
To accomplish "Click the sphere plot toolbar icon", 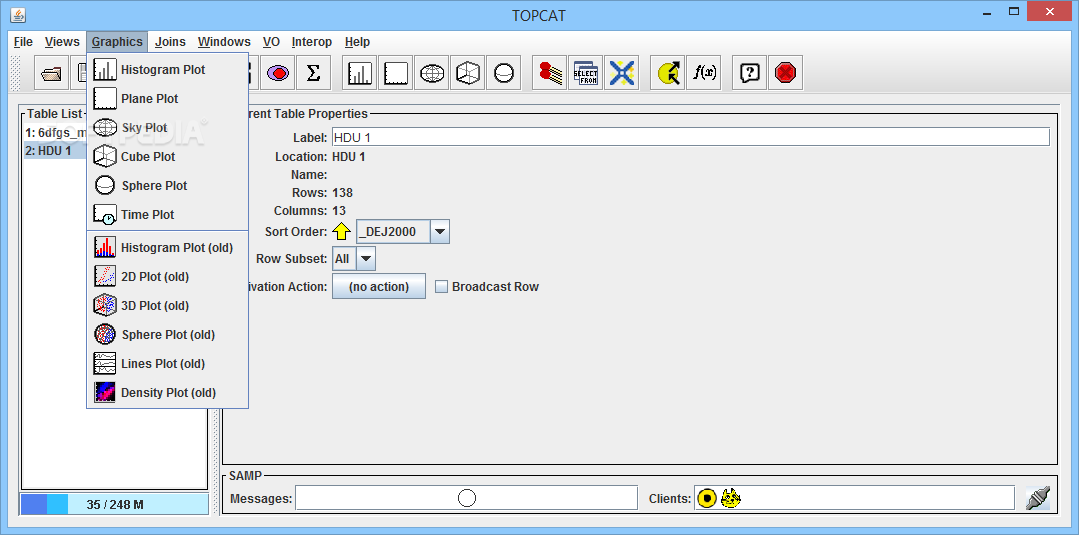I will pyautogui.click(x=503, y=73).
